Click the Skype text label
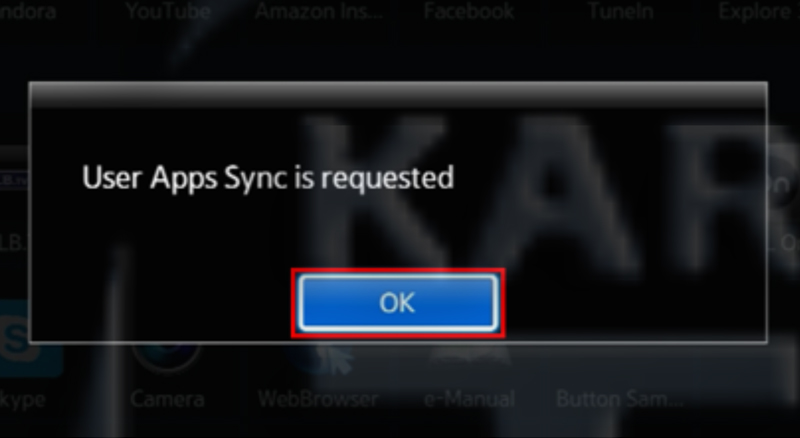 coord(22,400)
